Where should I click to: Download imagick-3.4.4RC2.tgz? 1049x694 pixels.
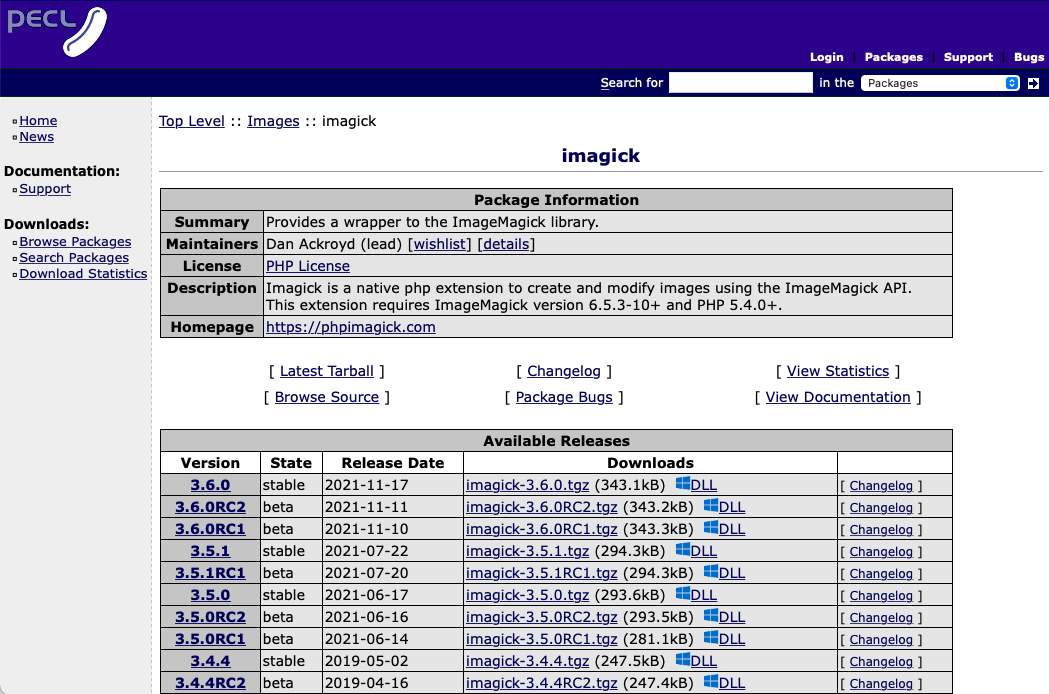coord(541,683)
